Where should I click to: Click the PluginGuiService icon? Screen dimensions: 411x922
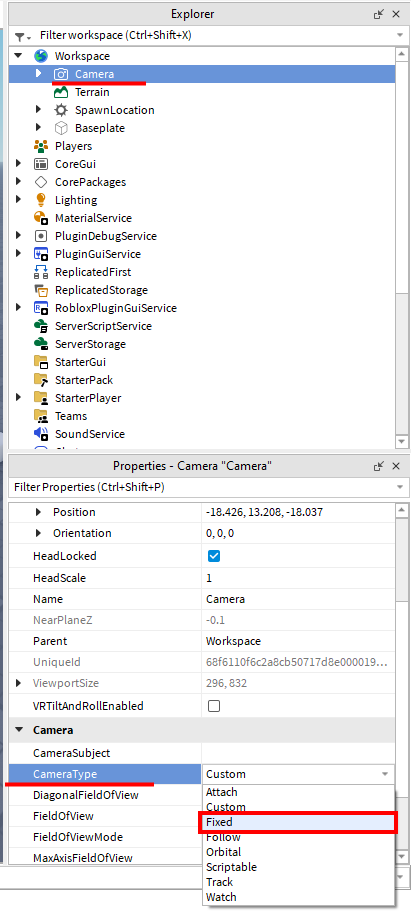tap(41, 254)
